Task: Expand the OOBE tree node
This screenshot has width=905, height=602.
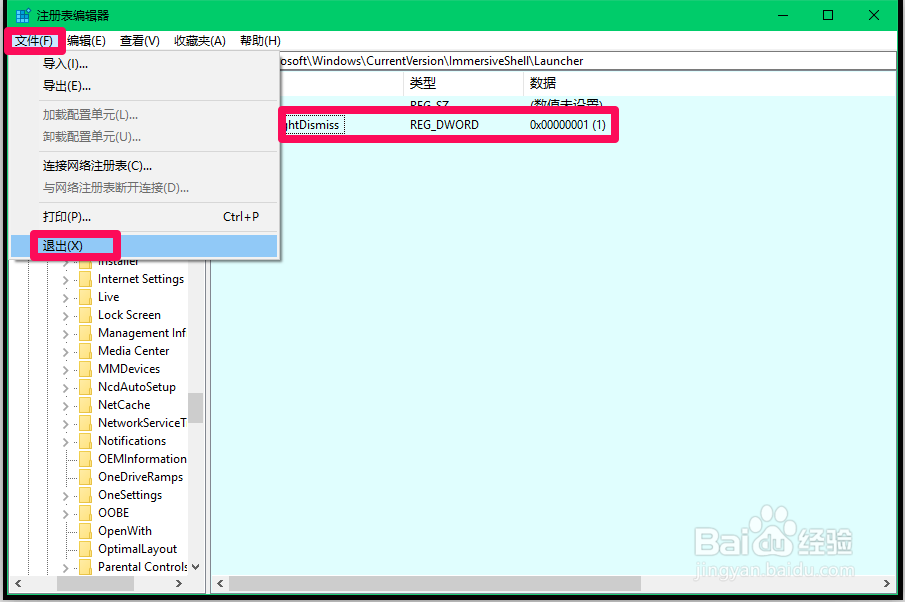Action: 65,514
